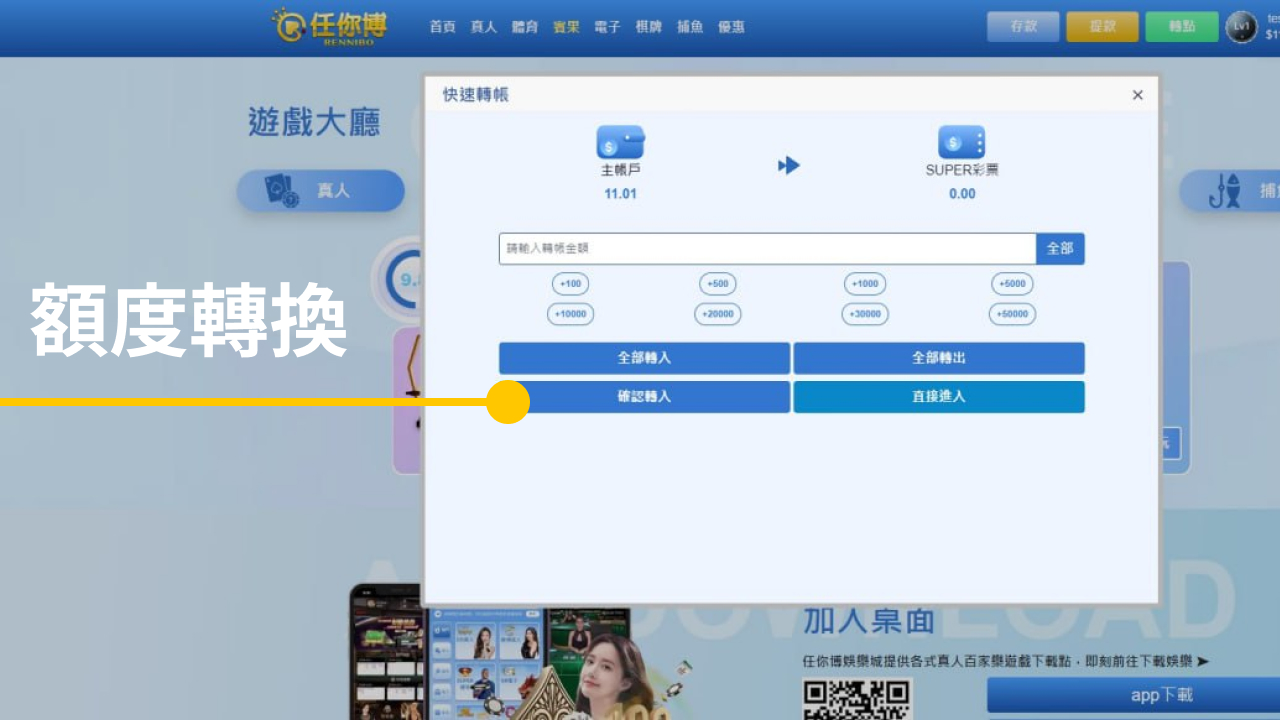Click the Lv1 user avatar icon
This screenshot has height=720, width=1280.
pyautogui.click(x=1241, y=27)
